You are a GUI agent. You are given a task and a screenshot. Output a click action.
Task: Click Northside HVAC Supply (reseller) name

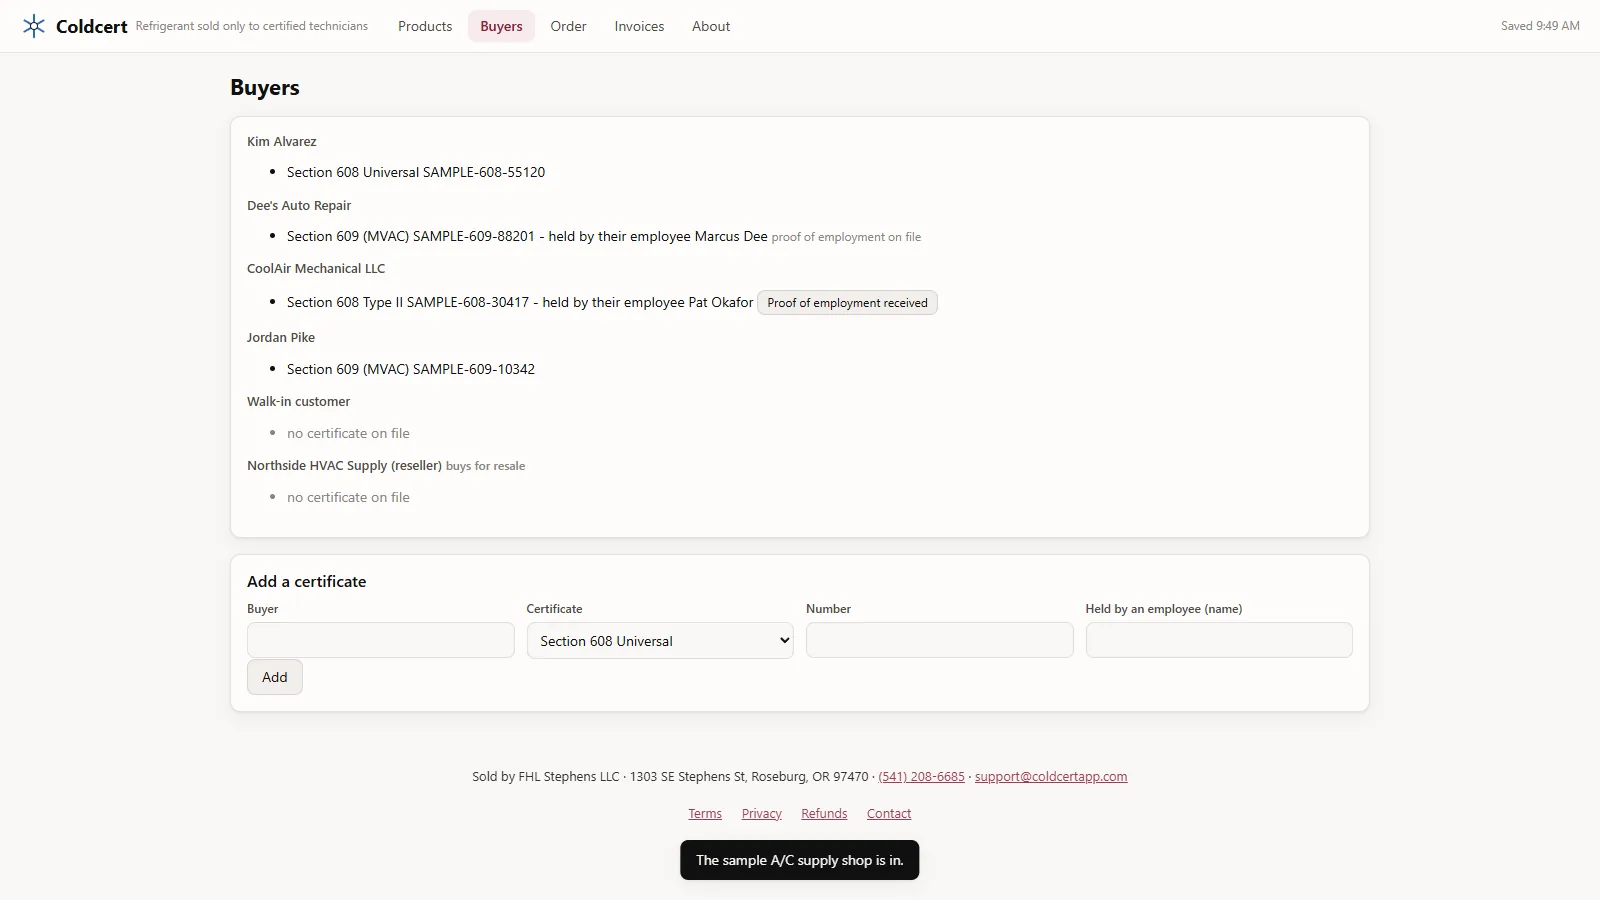[x=344, y=466]
